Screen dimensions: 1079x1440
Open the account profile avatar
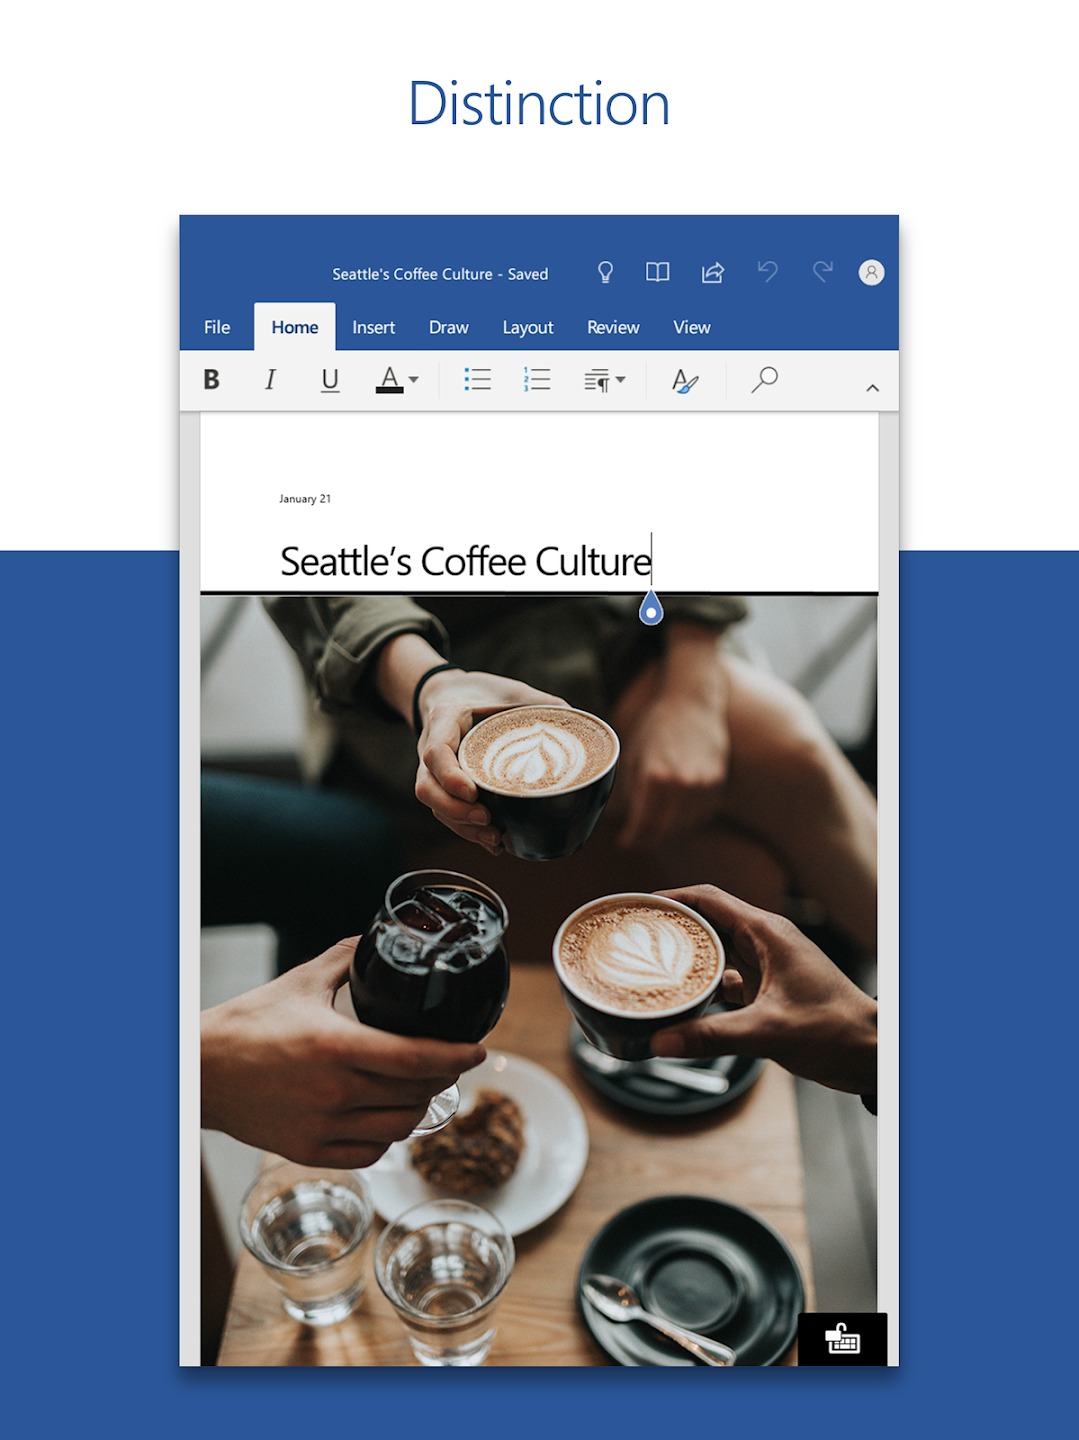click(x=871, y=272)
